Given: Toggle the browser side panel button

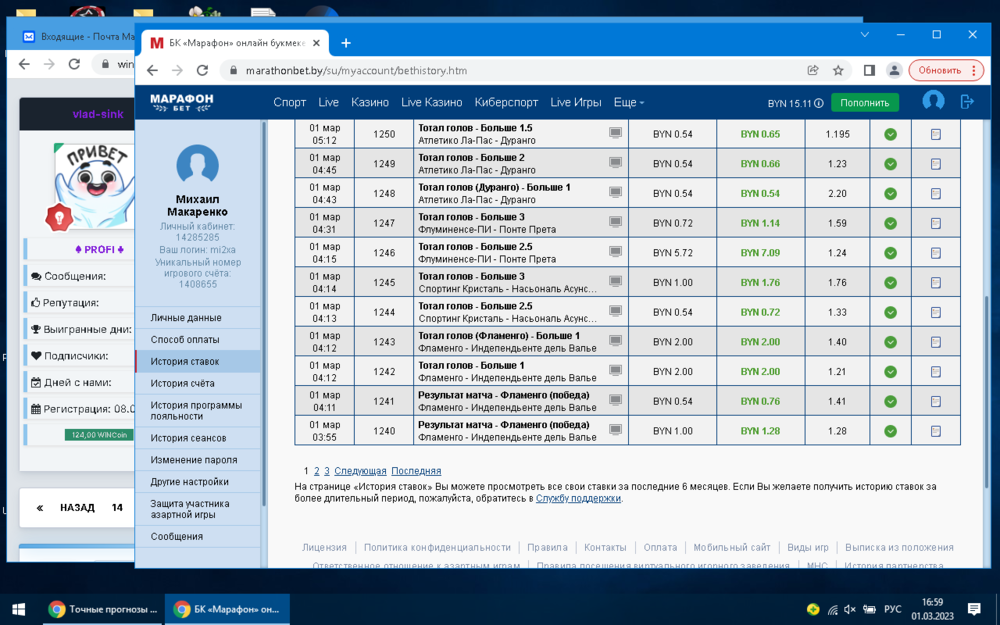Looking at the screenshot, I should click(x=869, y=71).
